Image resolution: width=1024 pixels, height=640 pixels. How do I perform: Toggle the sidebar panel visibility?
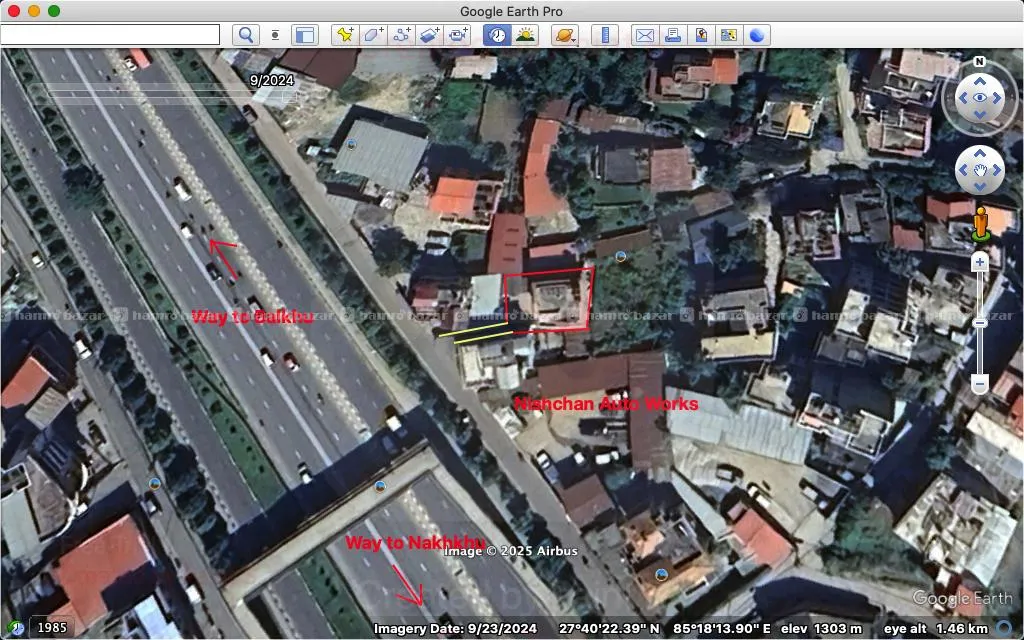(303, 34)
